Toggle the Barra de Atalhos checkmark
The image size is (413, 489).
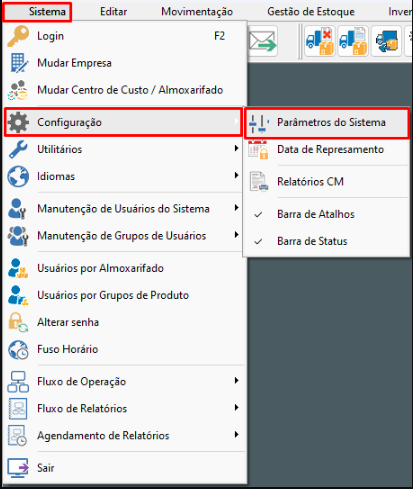(258, 214)
